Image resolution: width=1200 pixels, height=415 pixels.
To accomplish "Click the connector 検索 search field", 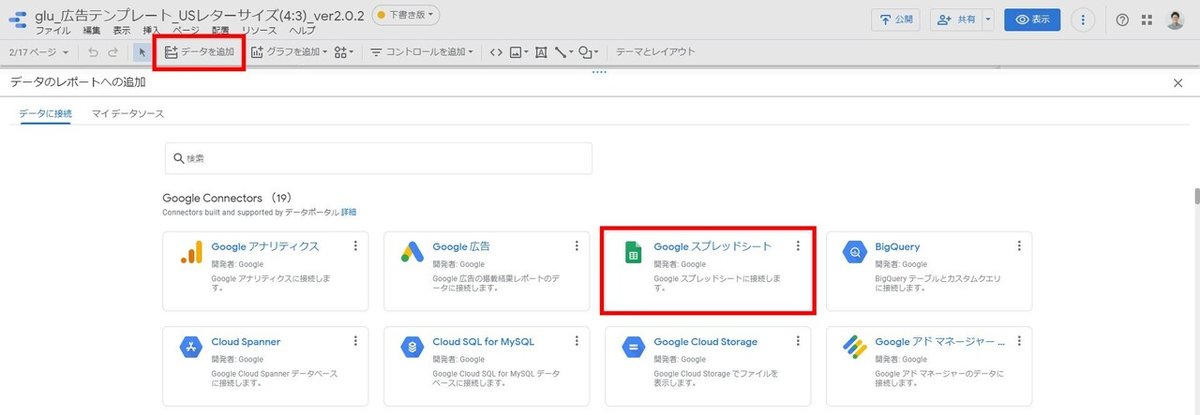I will click(x=378, y=158).
